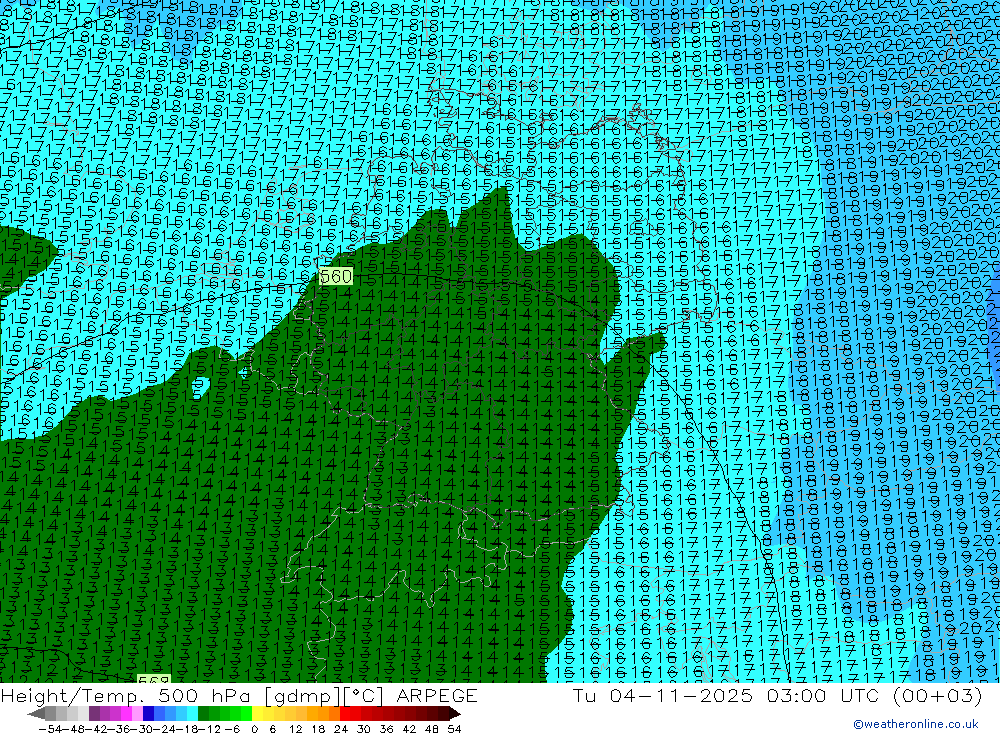This screenshot has width=1000, height=733.
Task: Click the 560 contour height label
Action: coord(335,276)
